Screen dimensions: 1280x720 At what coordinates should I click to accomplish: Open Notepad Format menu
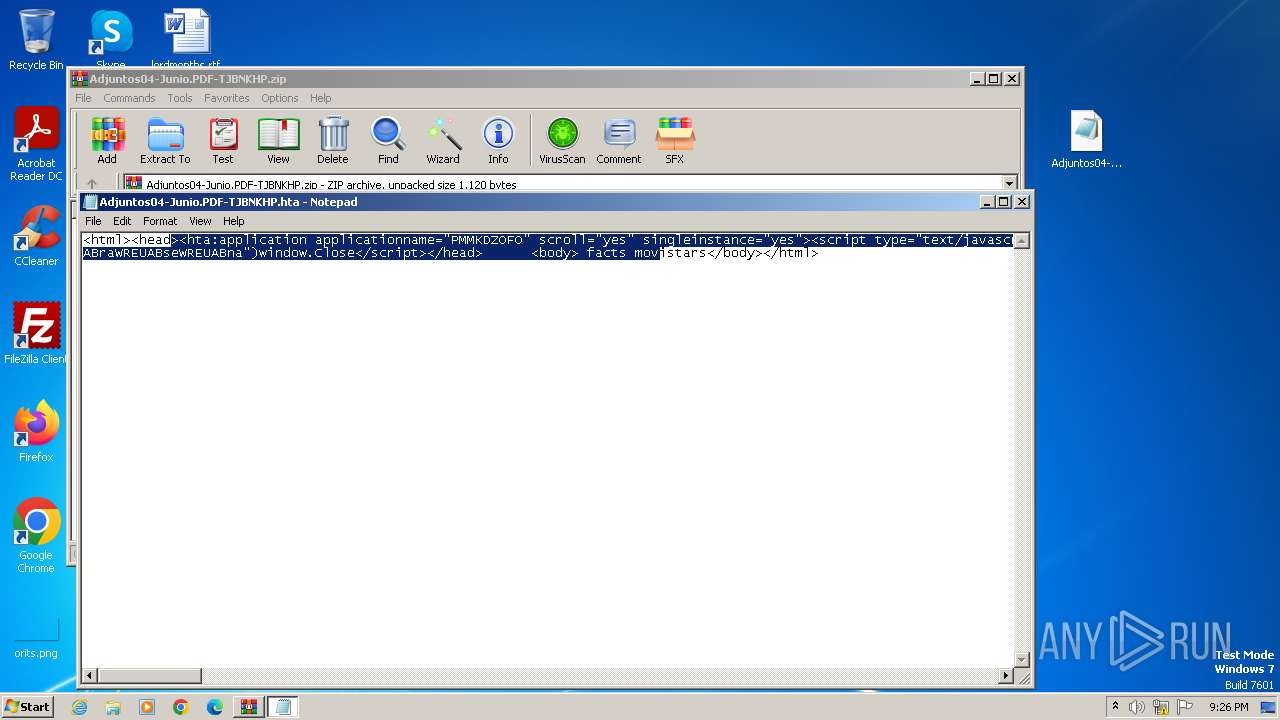(x=160, y=221)
